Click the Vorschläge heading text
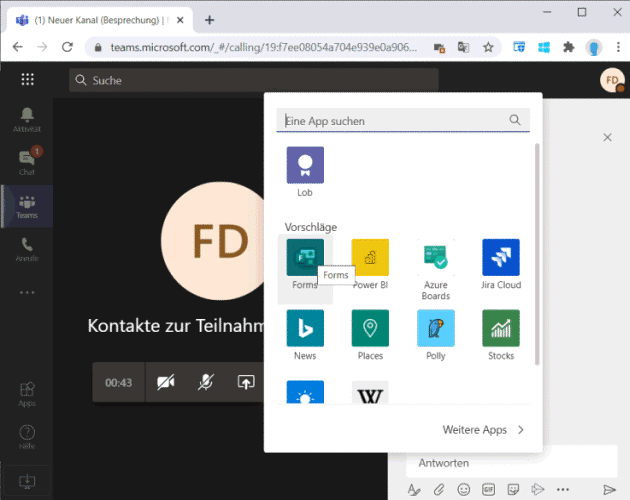 click(x=311, y=227)
